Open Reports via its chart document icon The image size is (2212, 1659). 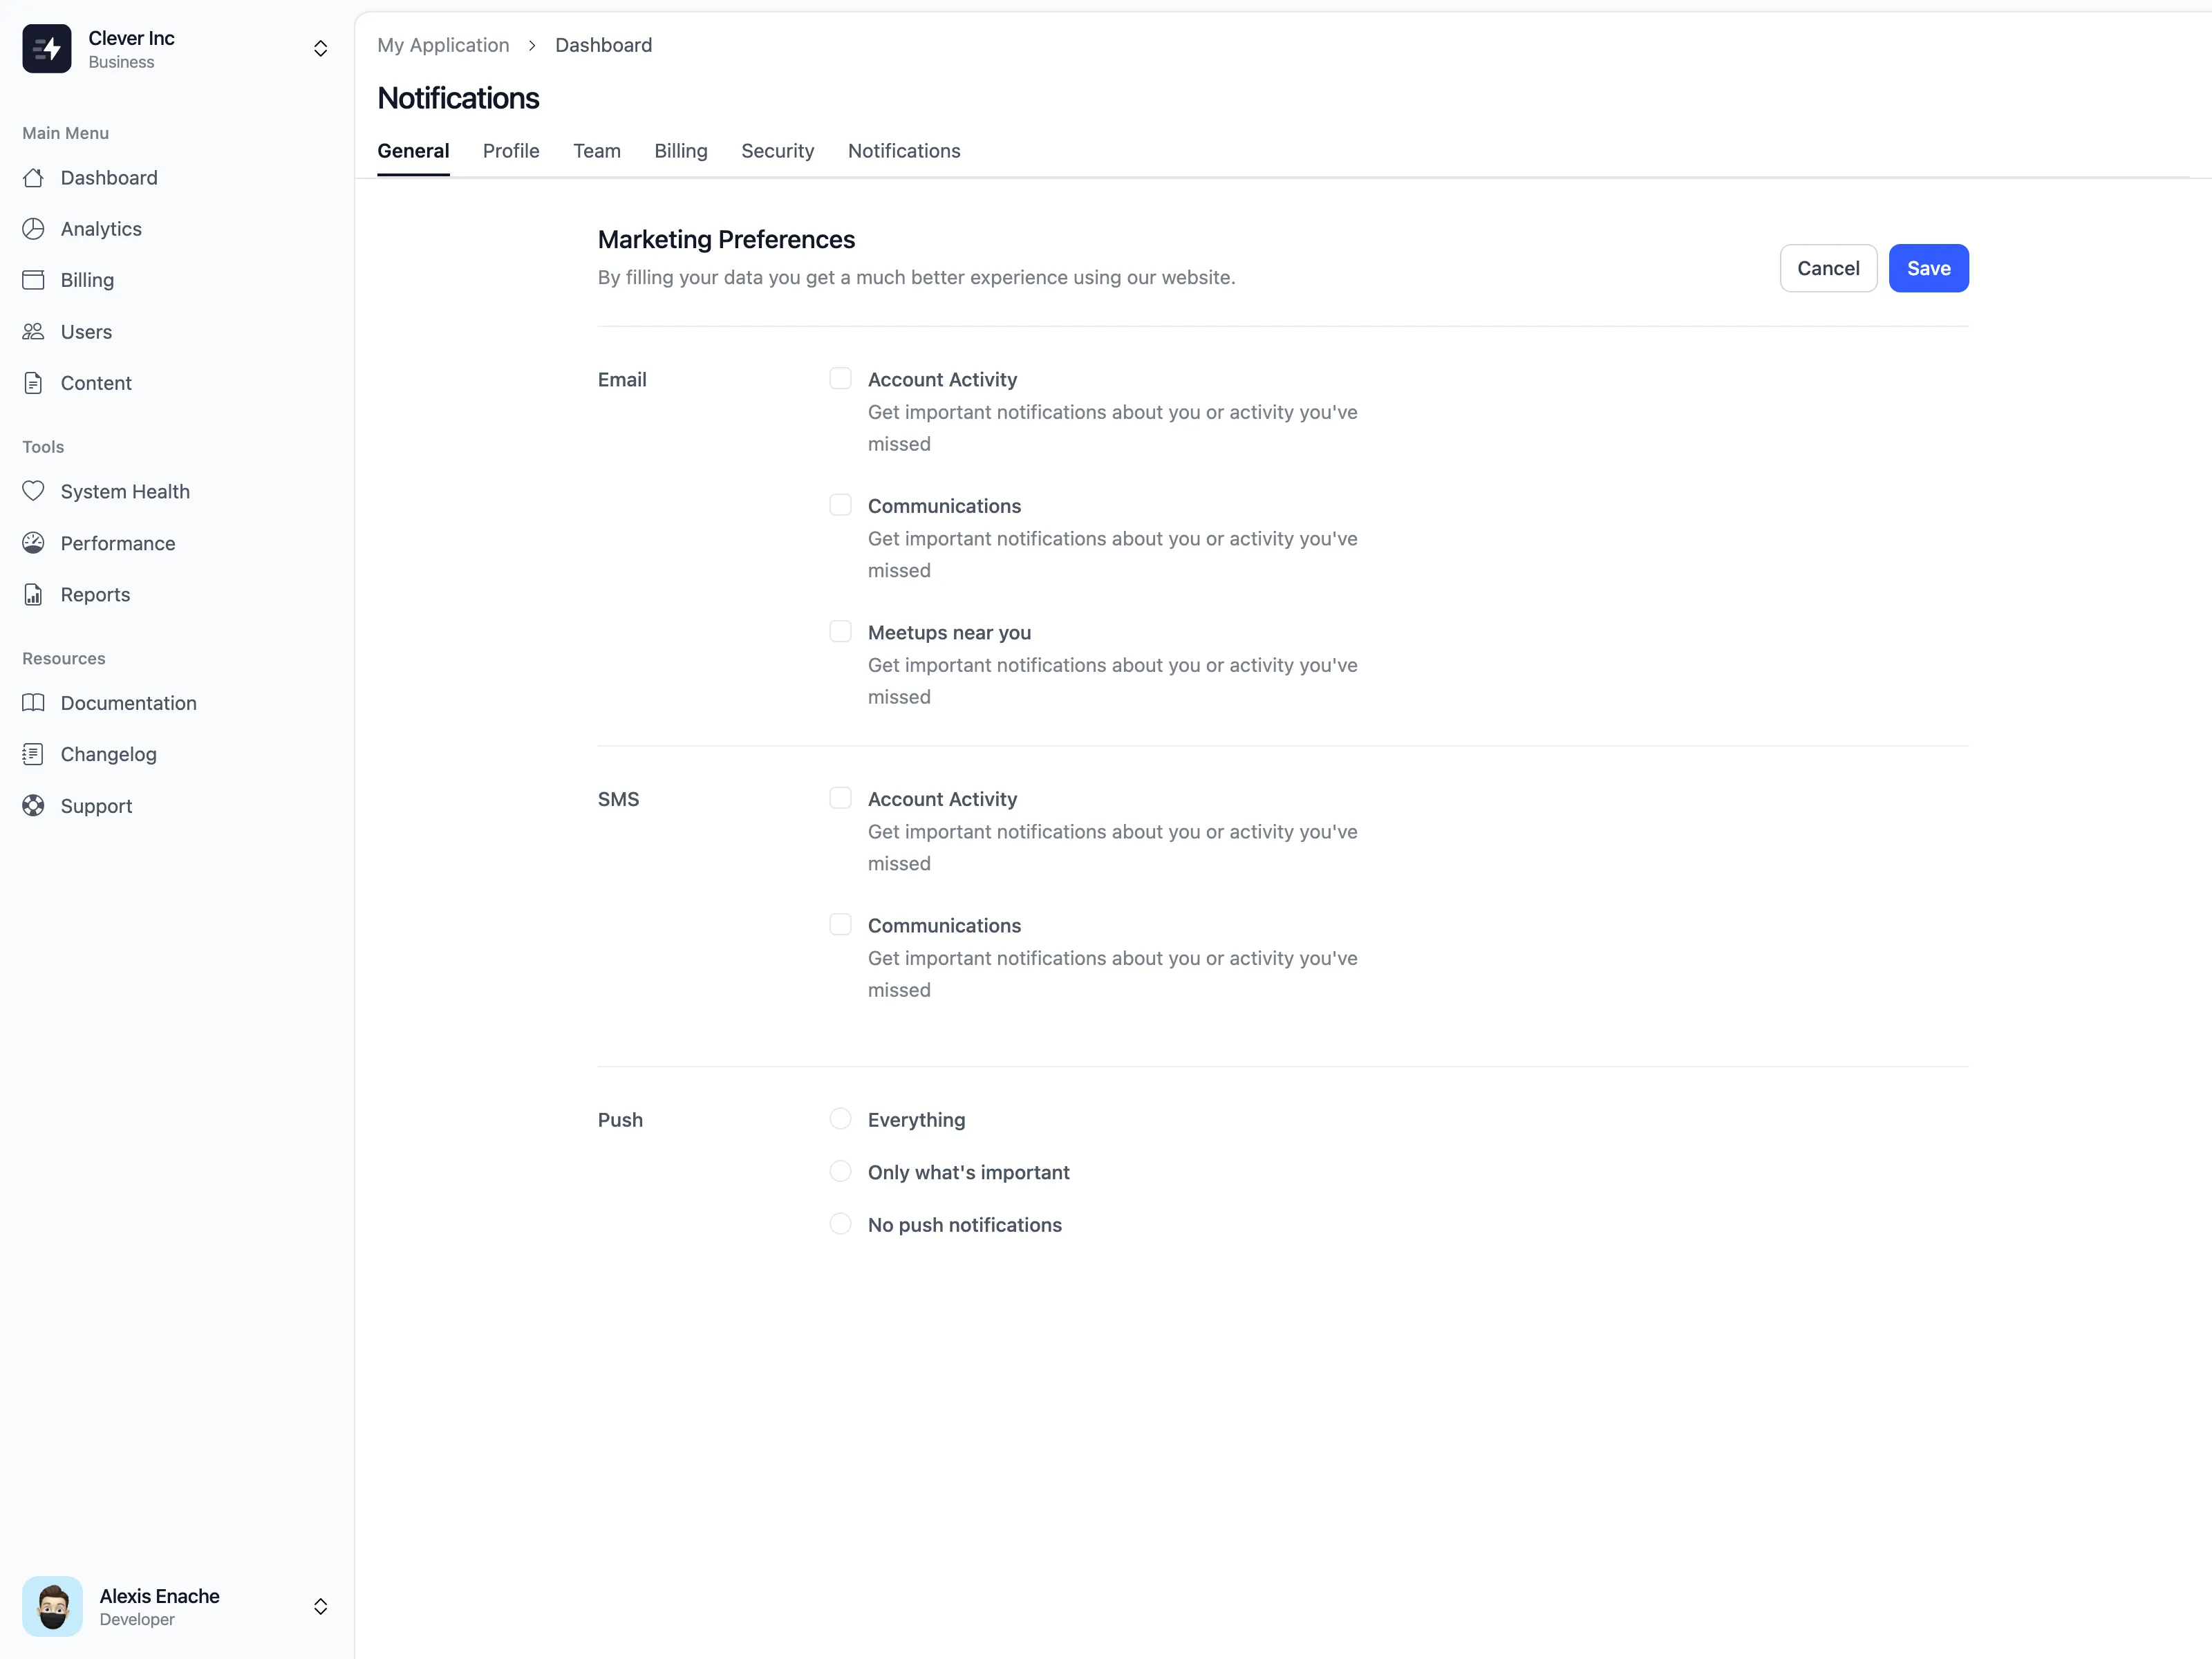(33, 595)
